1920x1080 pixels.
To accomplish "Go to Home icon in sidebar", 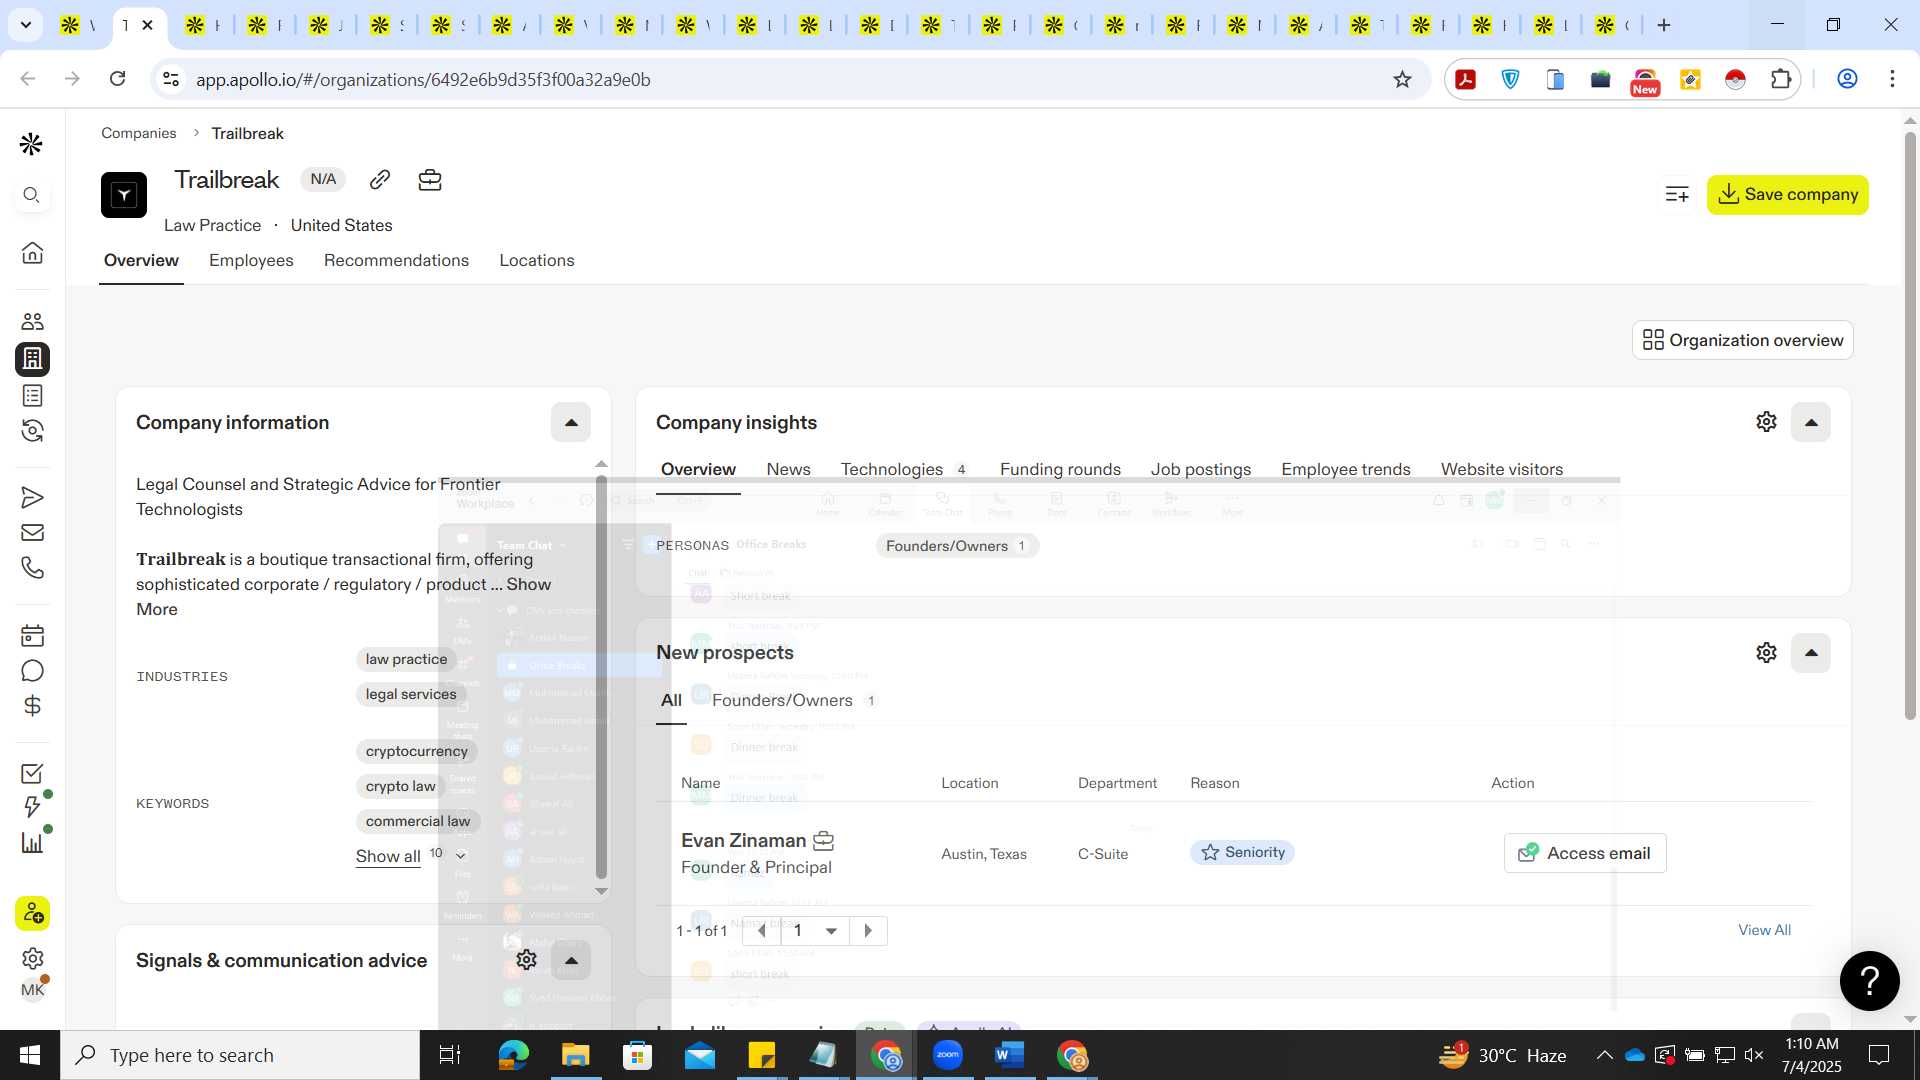I will [x=32, y=252].
